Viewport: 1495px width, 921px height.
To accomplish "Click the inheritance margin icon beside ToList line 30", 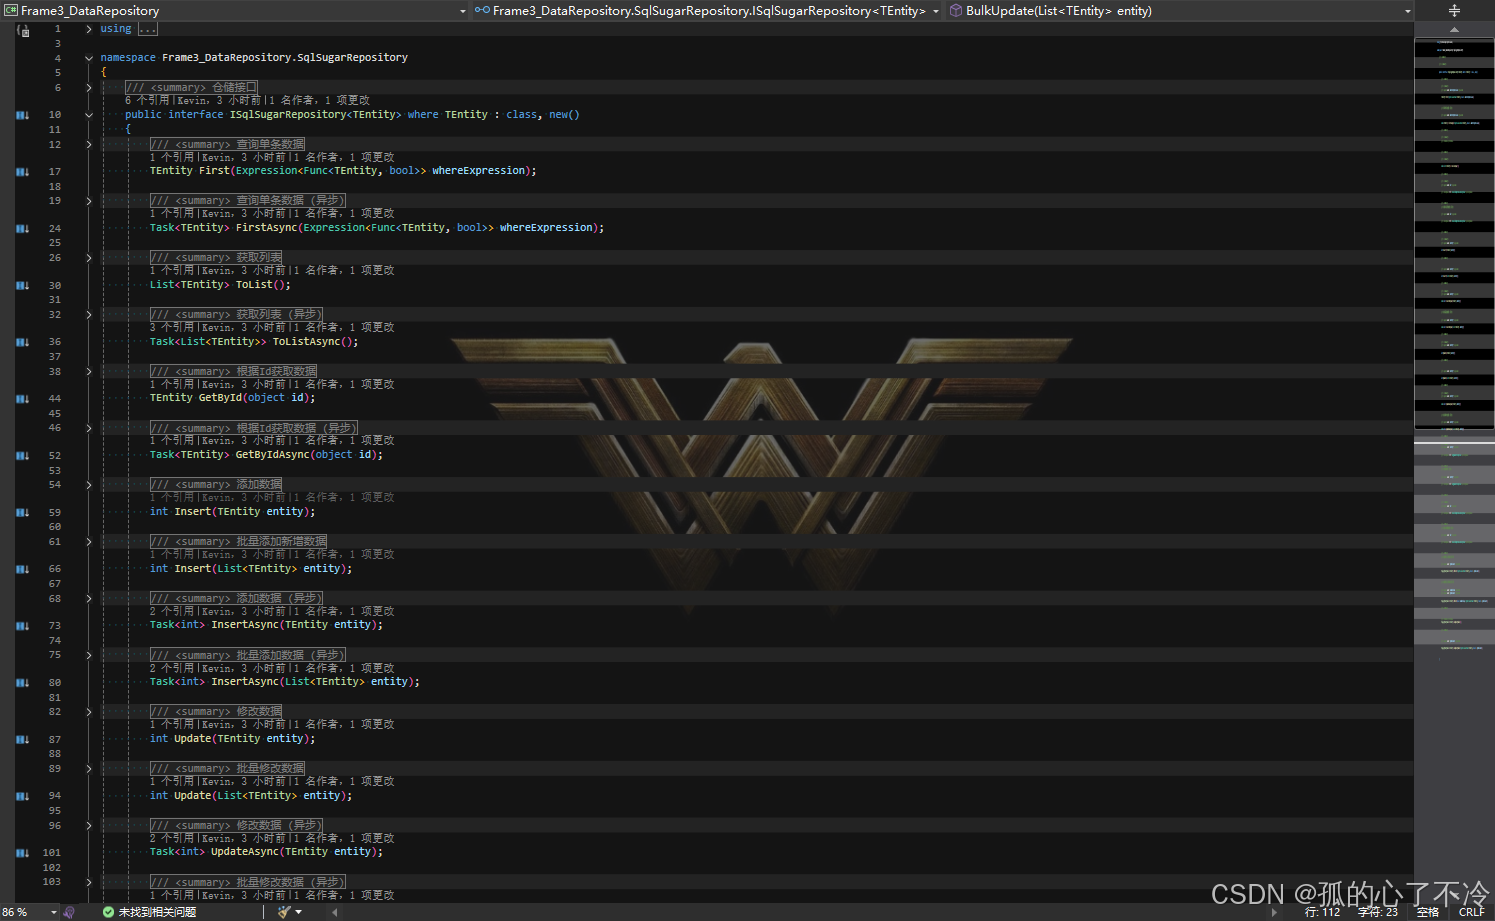I will point(22,286).
